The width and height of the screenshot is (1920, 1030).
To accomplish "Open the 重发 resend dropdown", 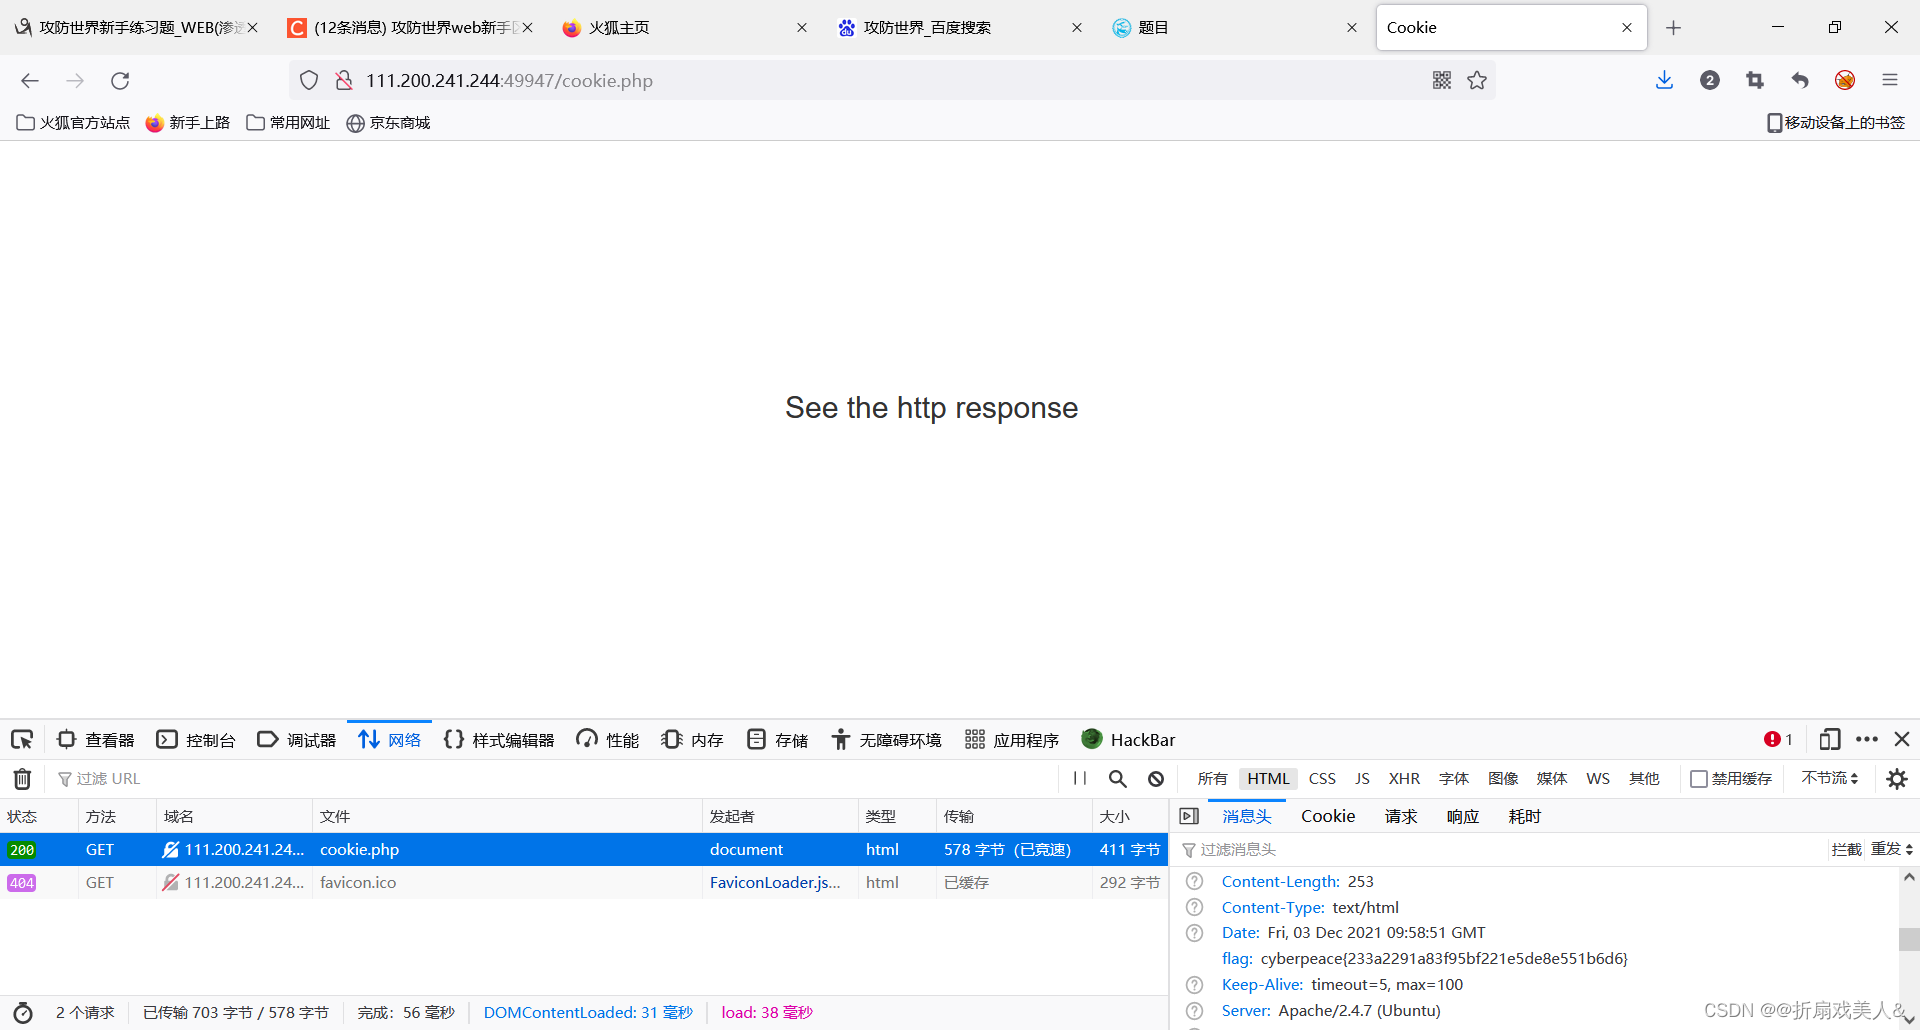I will point(1892,850).
